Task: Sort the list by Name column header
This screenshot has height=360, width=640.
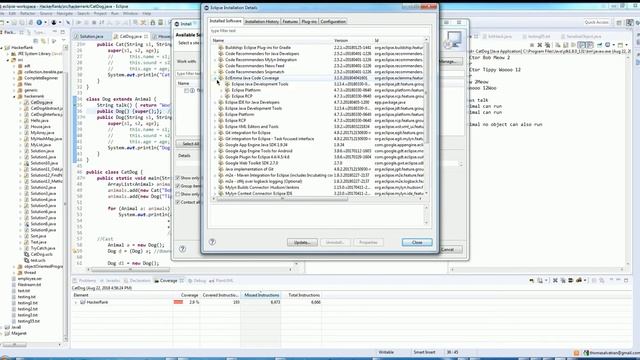Action: tap(271, 40)
